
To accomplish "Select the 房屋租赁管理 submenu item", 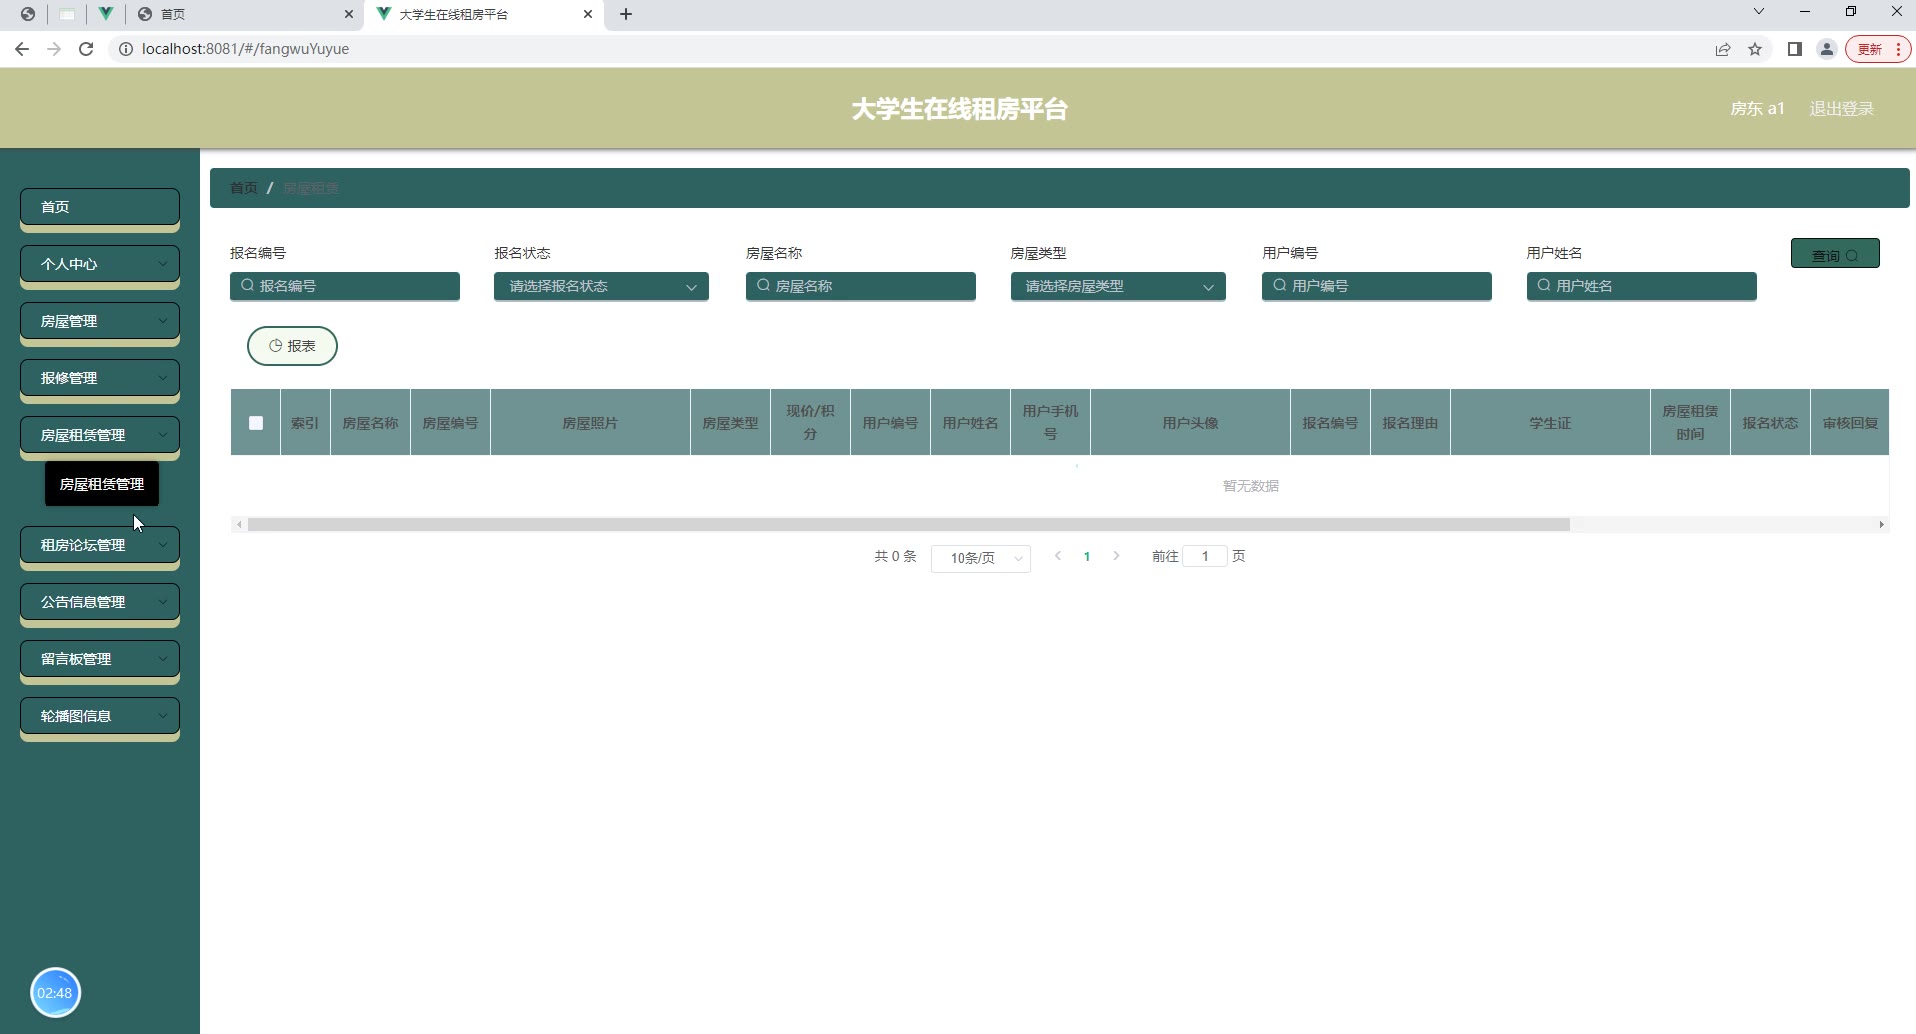I will (x=102, y=484).
